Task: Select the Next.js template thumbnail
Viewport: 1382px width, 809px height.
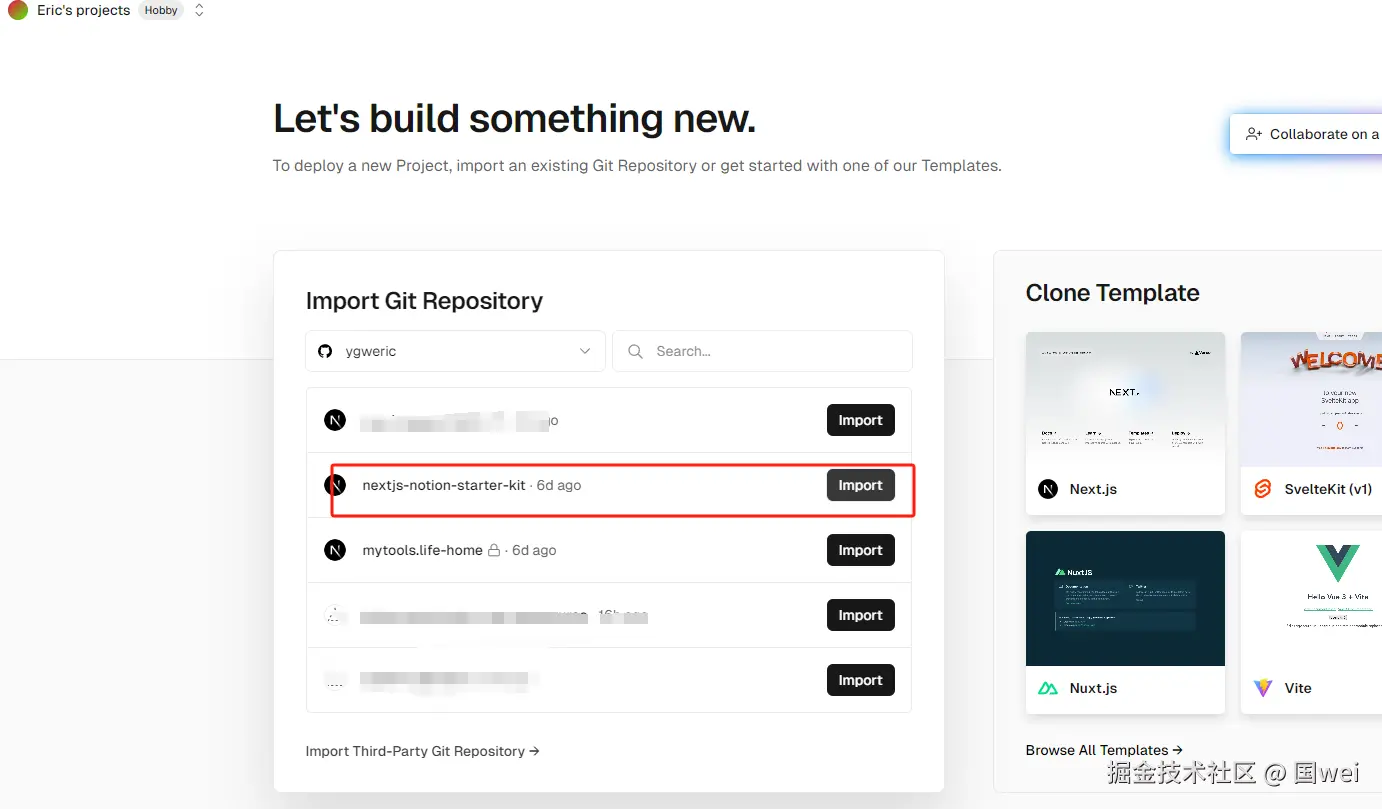Action: (1125, 398)
